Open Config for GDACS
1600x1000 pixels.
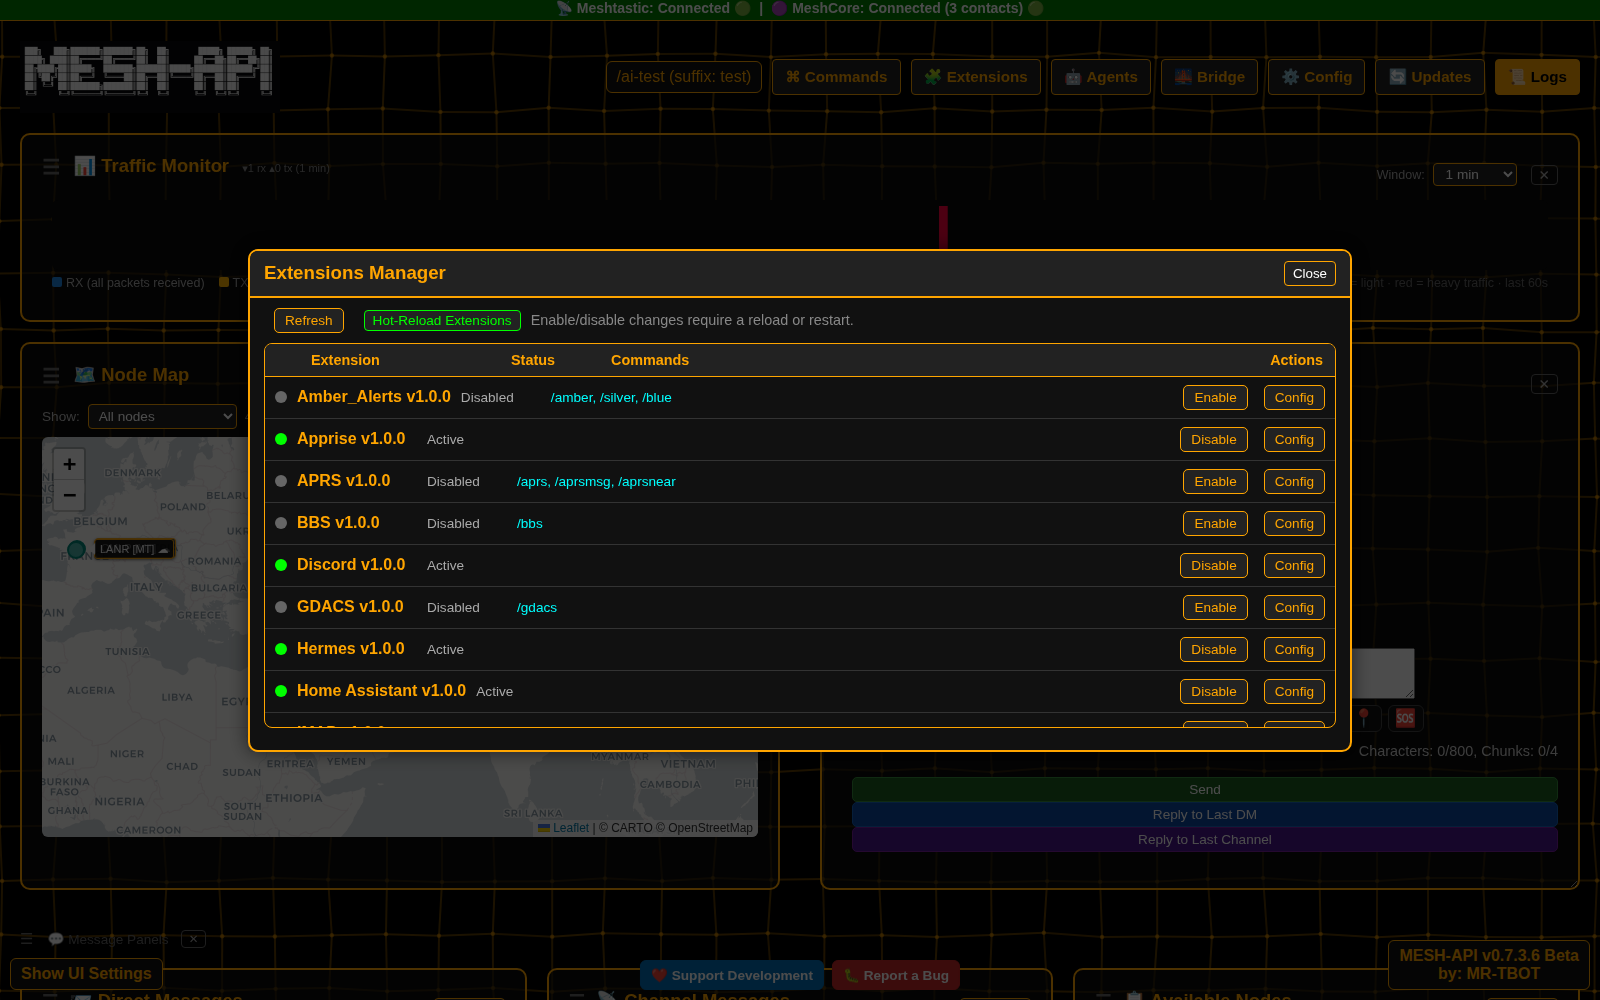(x=1294, y=607)
